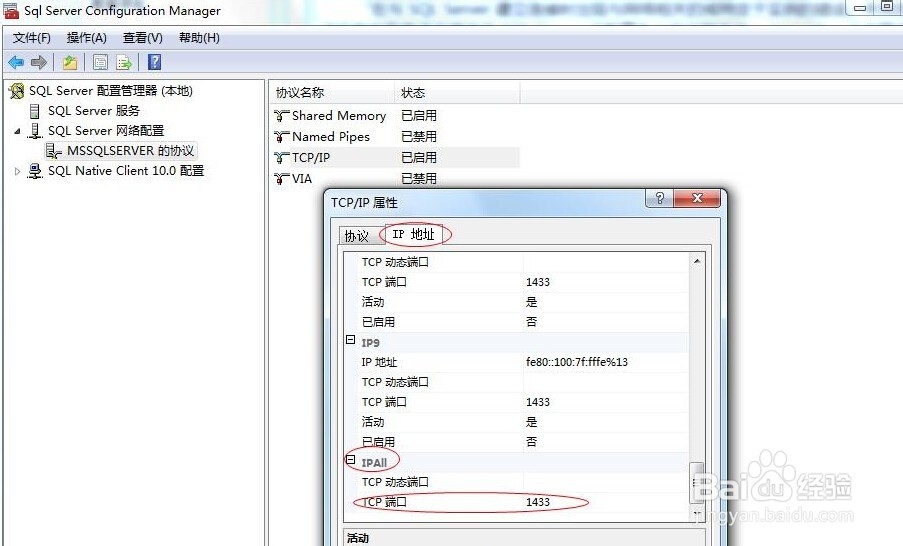Click the IP9 已启用 value 否

coord(531,442)
